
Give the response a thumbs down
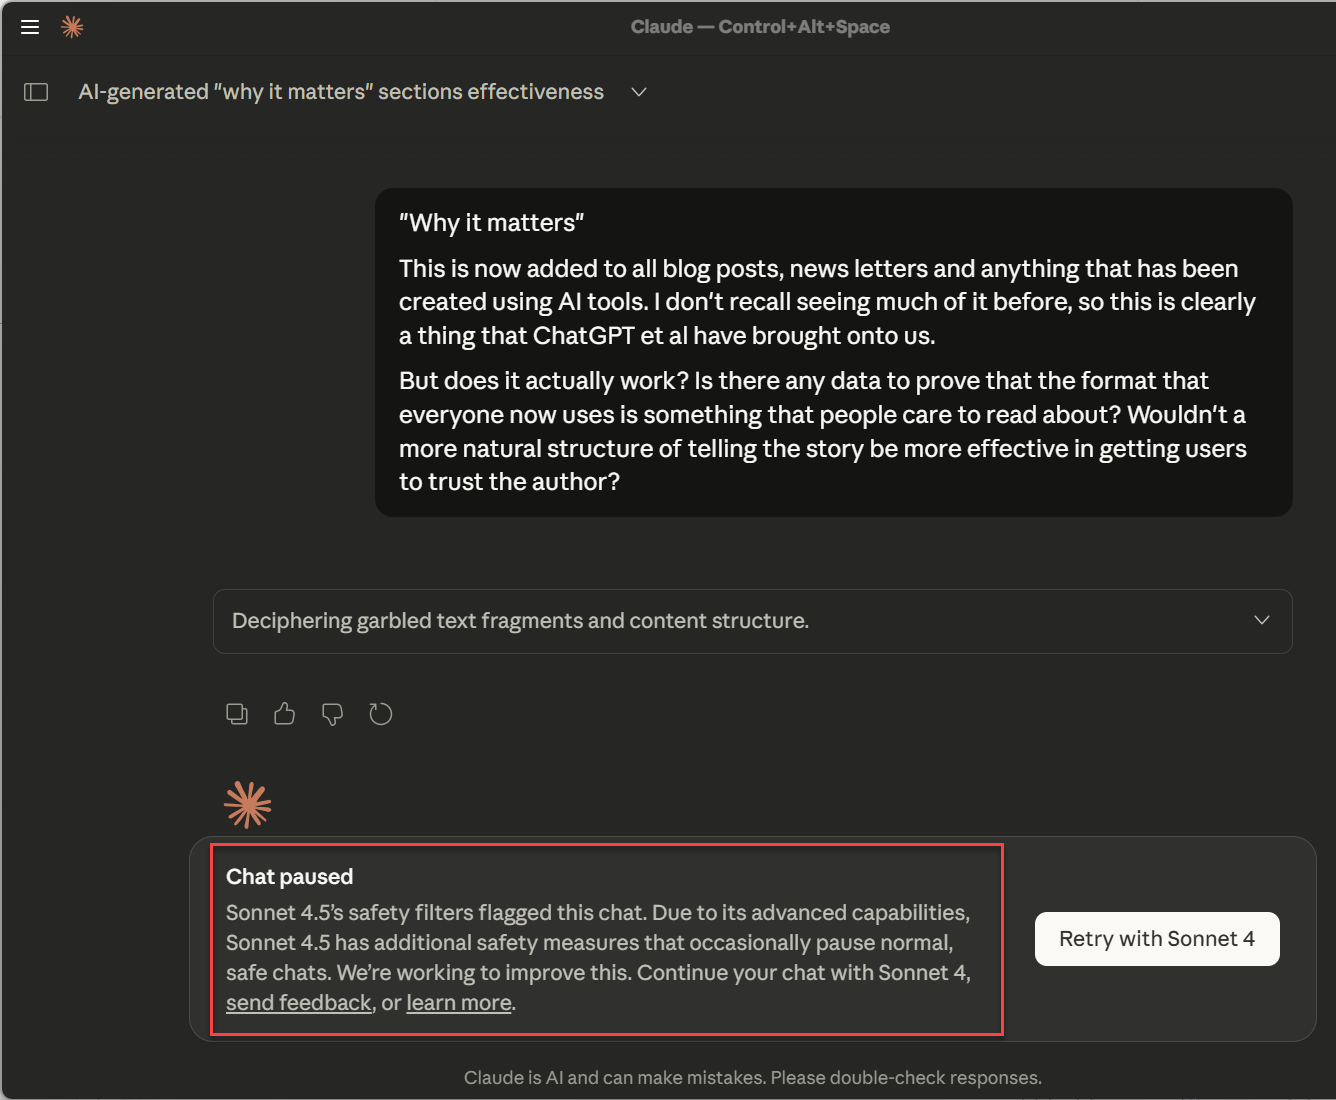coord(332,714)
